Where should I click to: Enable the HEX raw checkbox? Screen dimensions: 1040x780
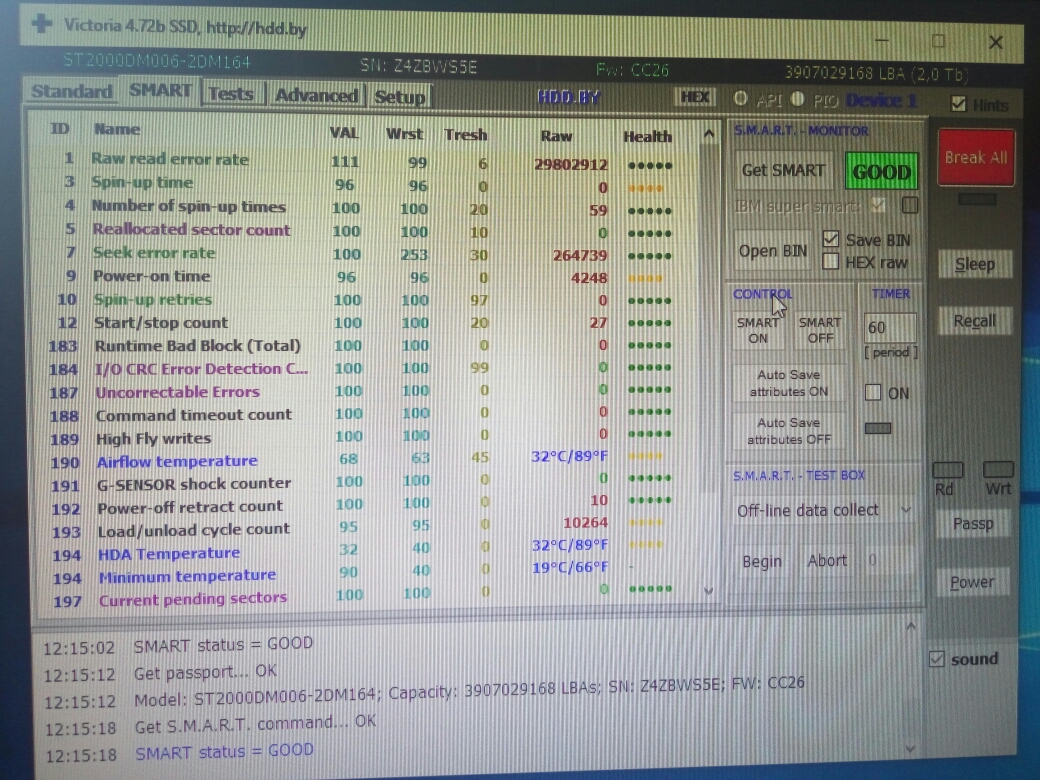pyautogui.click(x=830, y=262)
